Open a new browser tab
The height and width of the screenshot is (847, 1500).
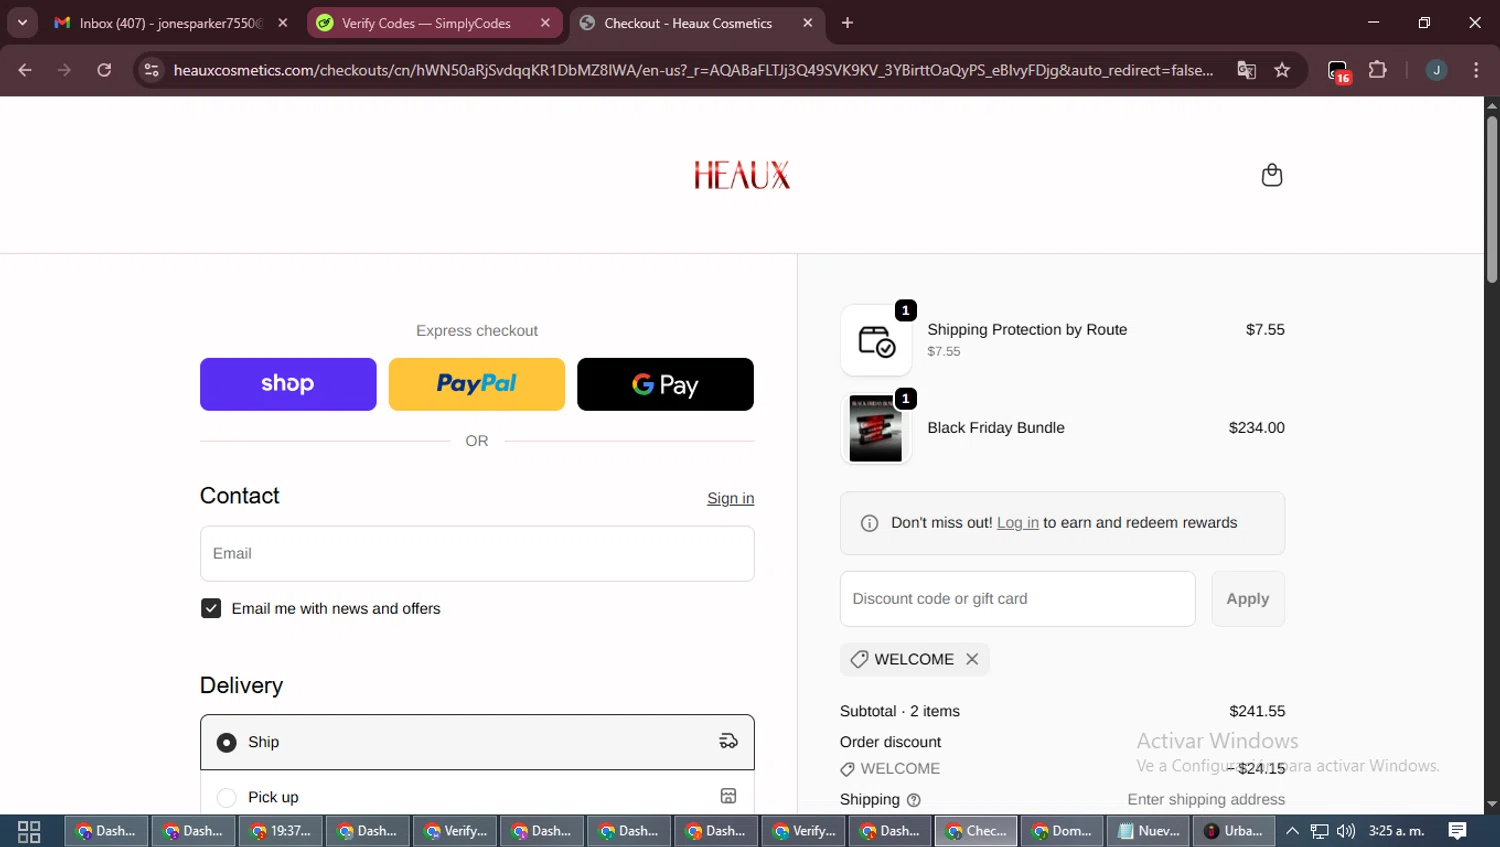point(847,23)
